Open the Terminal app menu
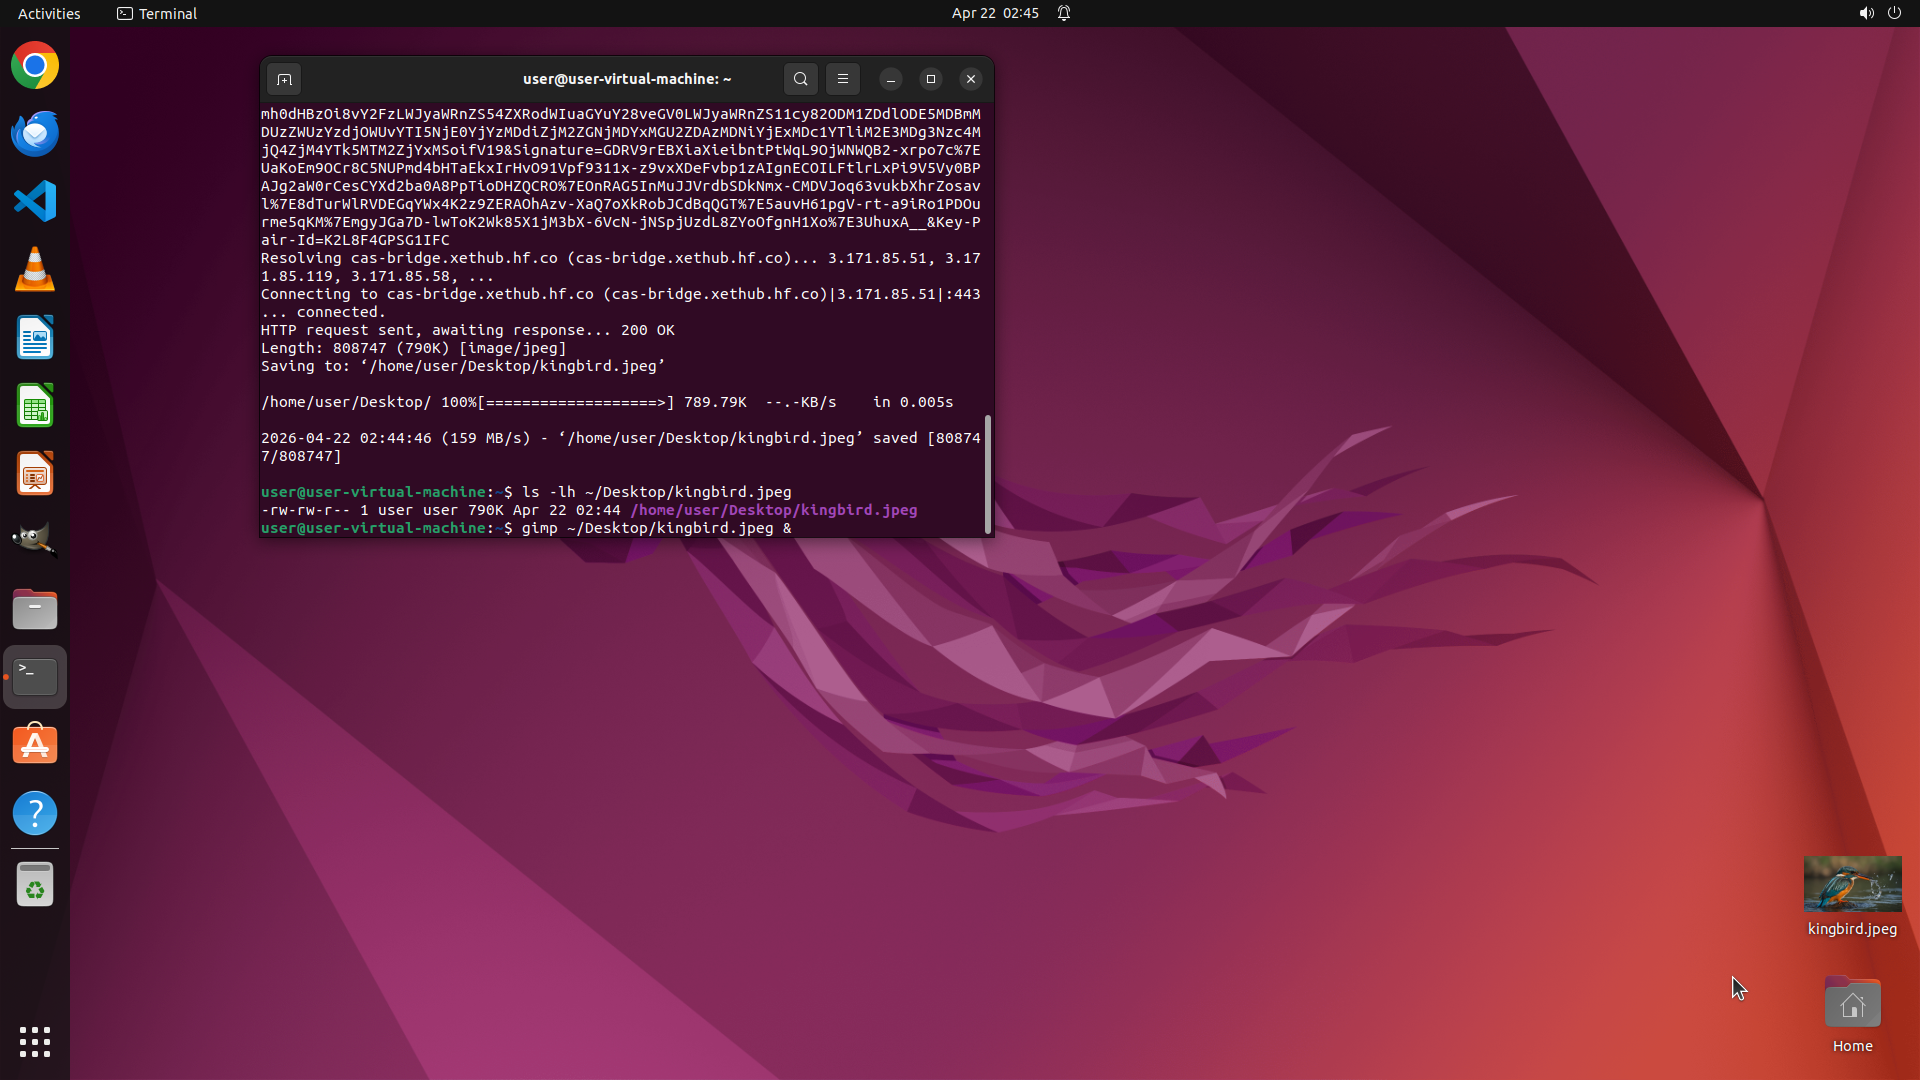 pyautogui.click(x=157, y=13)
